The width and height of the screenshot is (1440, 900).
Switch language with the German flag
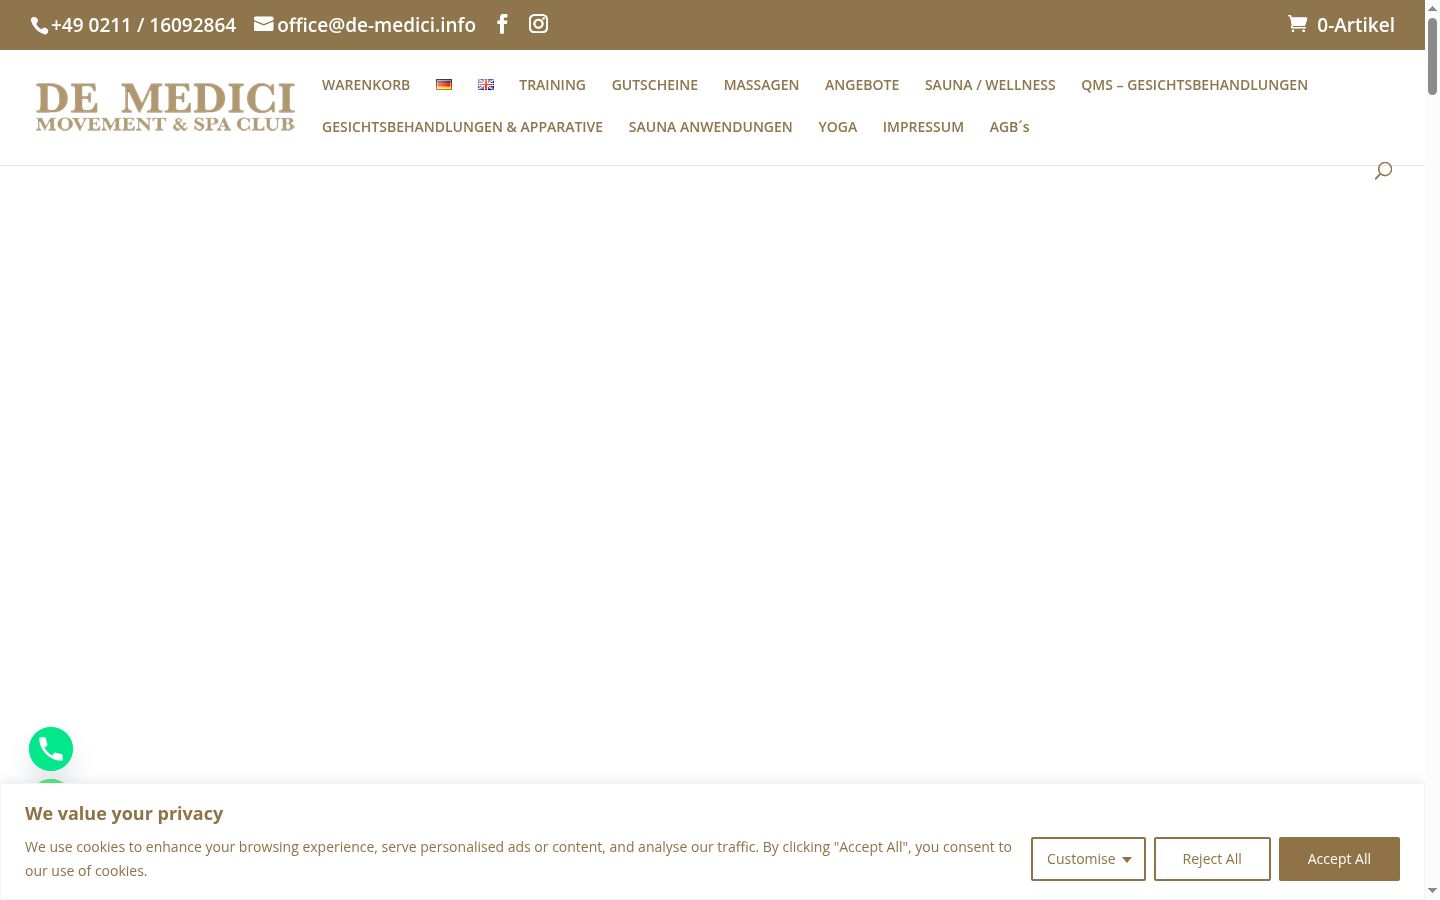tap(444, 85)
